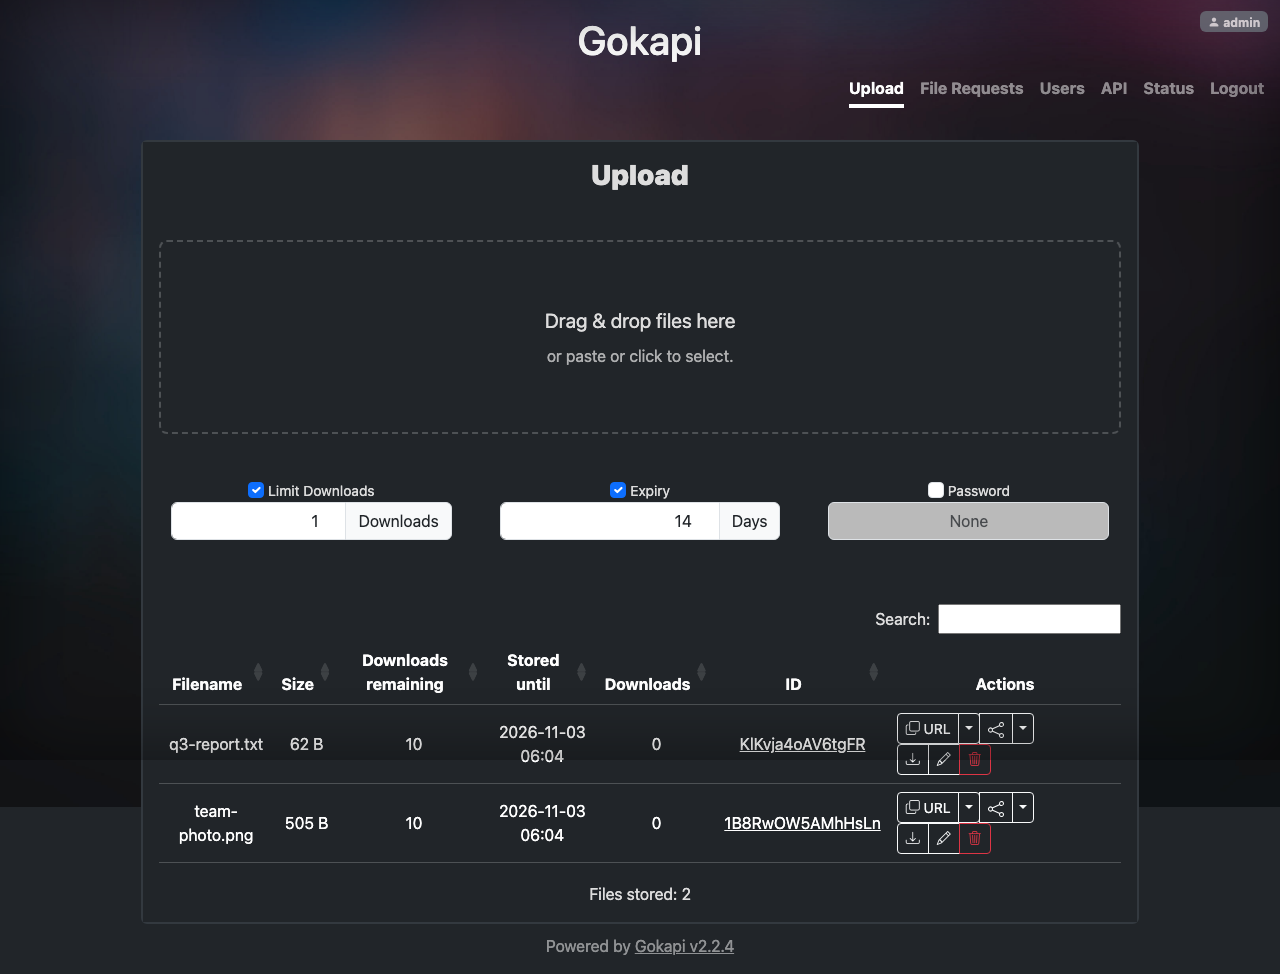Screen dimensions: 1280x974
Task: Click the team-photo.png filename cell
Action: (216, 823)
